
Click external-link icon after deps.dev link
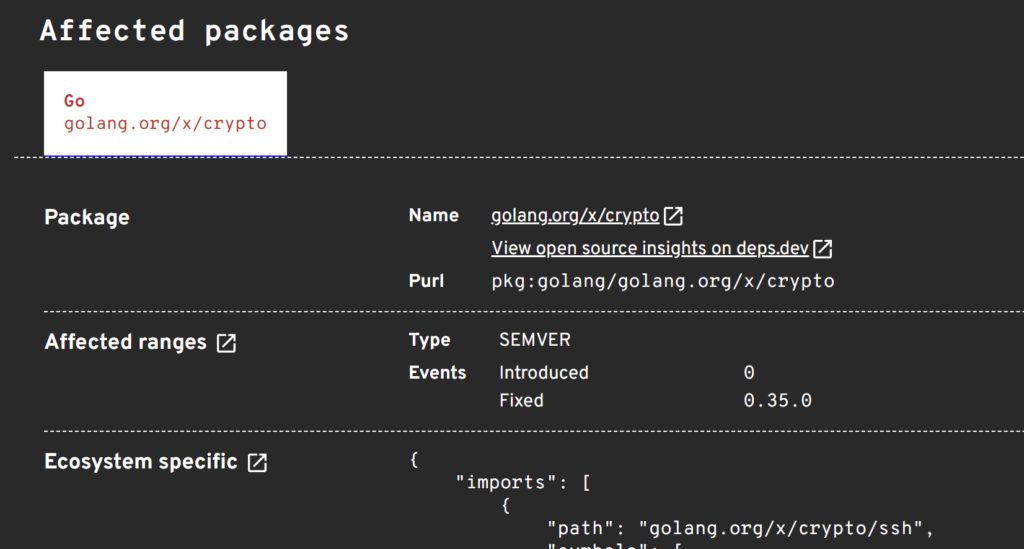823,249
